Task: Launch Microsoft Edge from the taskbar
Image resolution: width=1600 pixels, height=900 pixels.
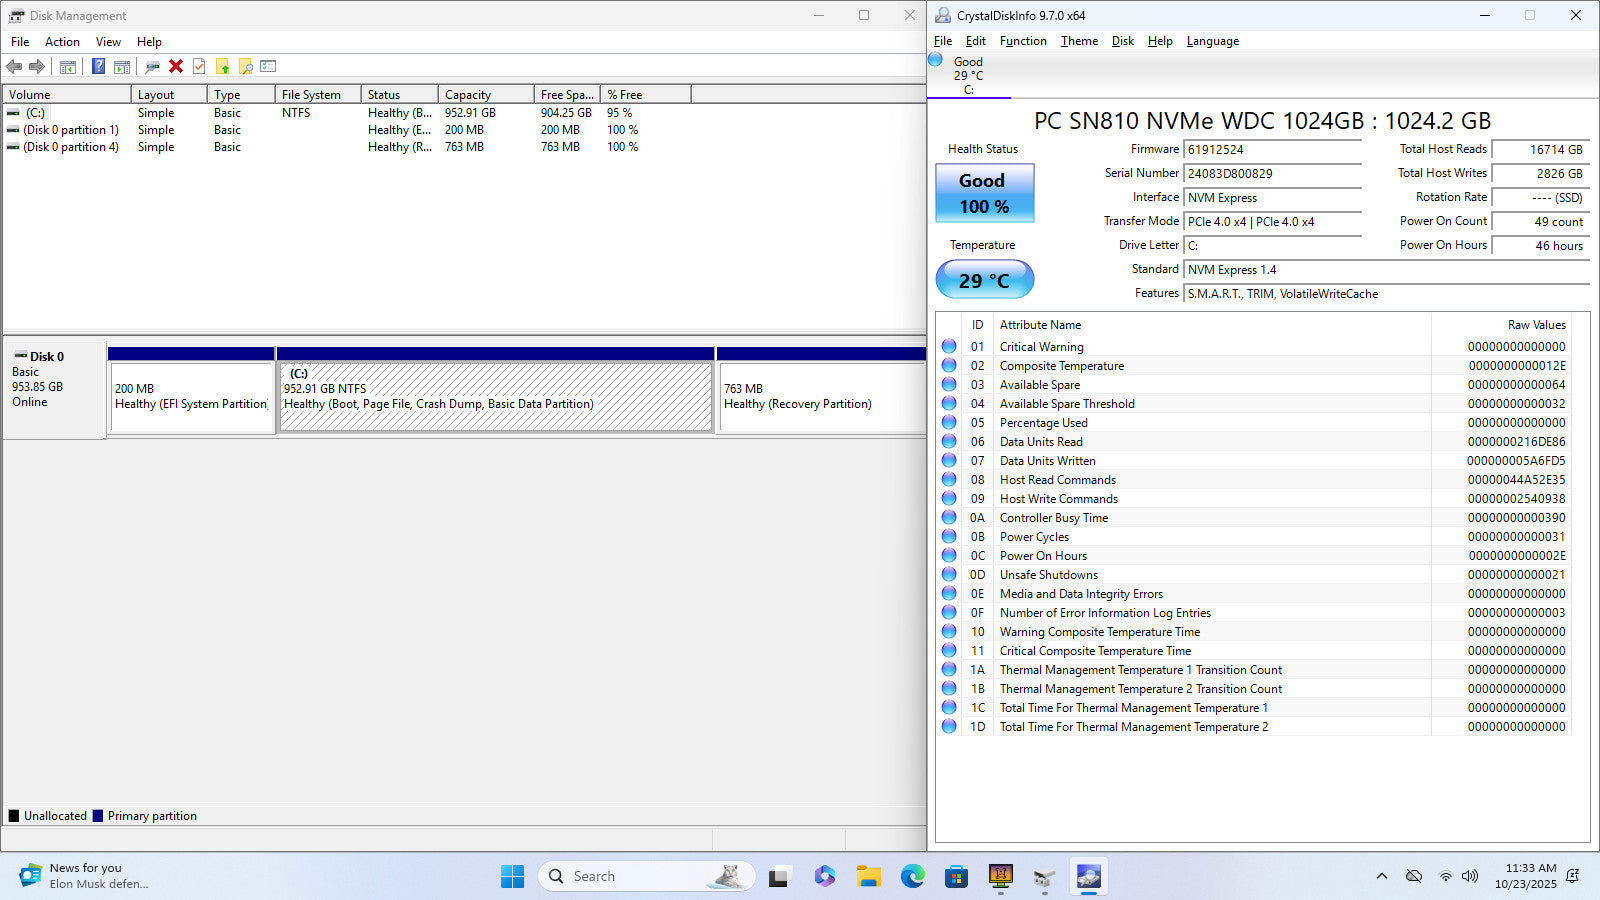Action: pyautogui.click(x=913, y=876)
